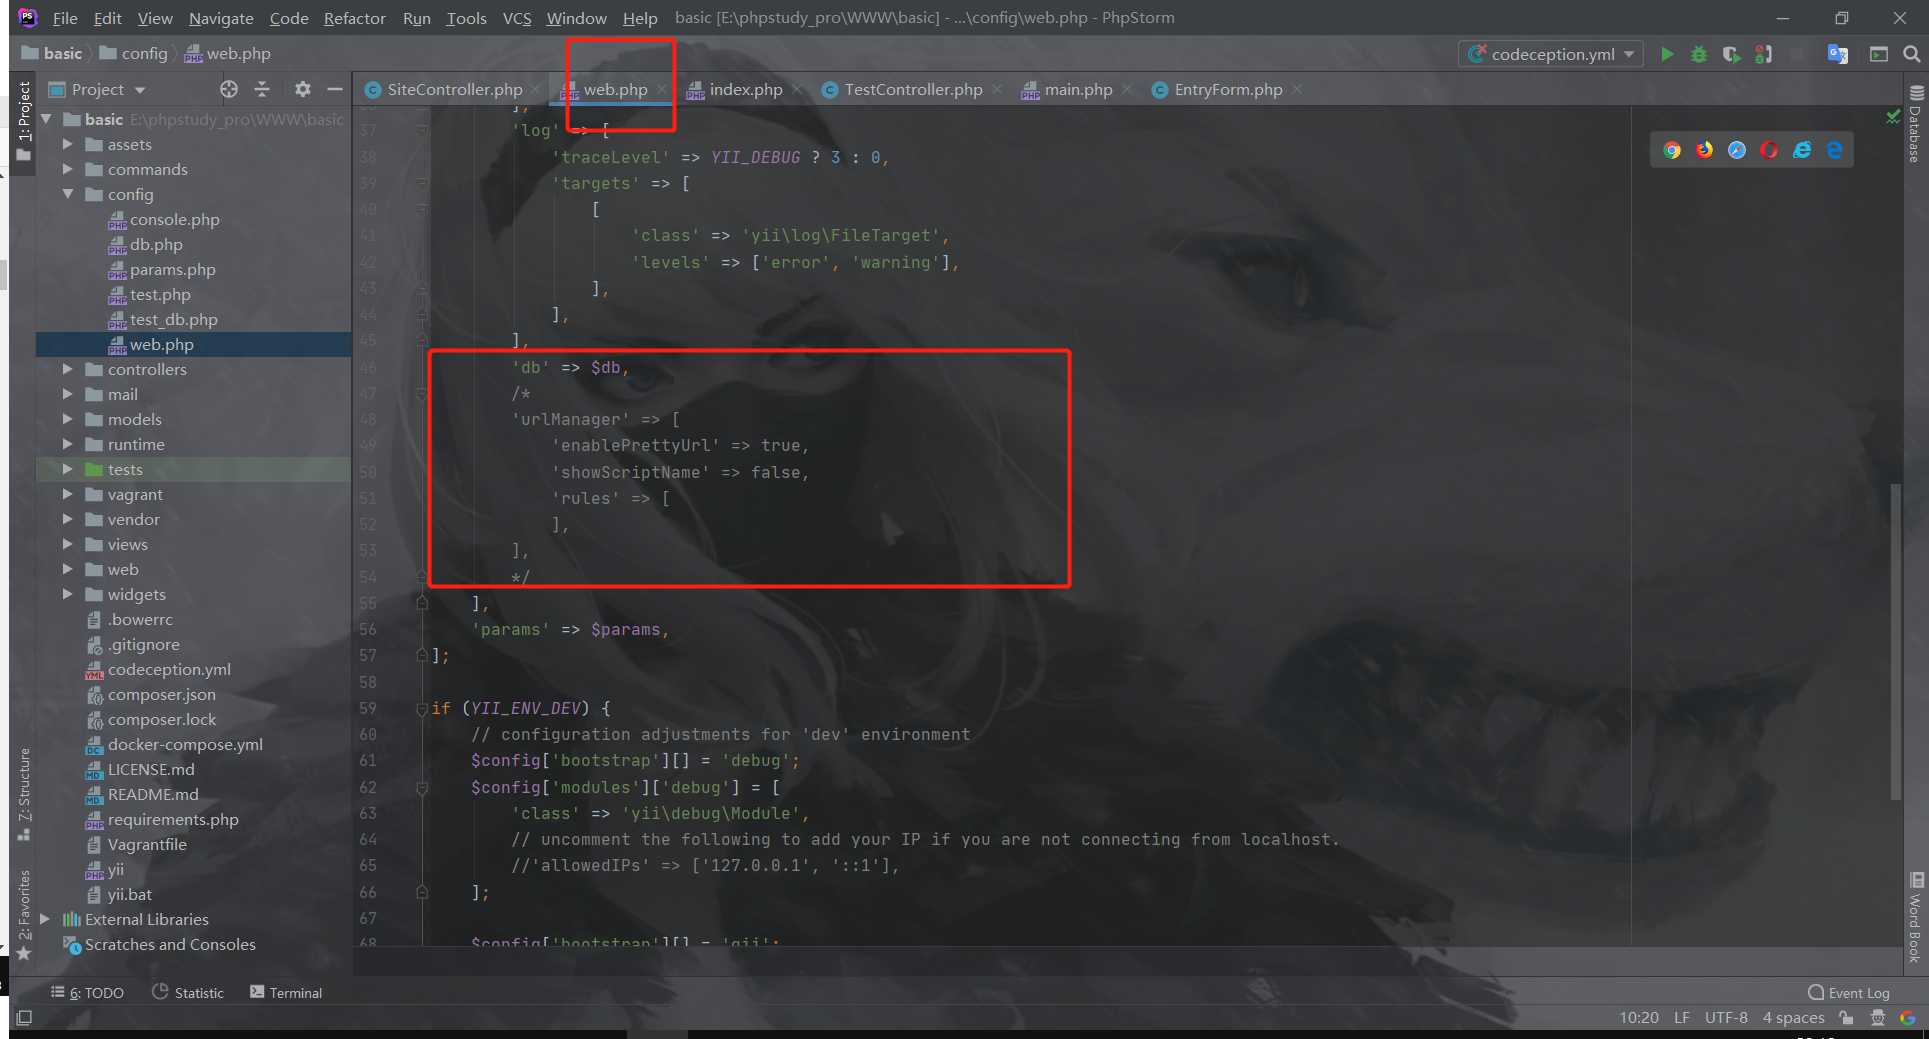Screen dimensions: 1929x1039
Task: Open the Refactor menu
Action: 354,18
